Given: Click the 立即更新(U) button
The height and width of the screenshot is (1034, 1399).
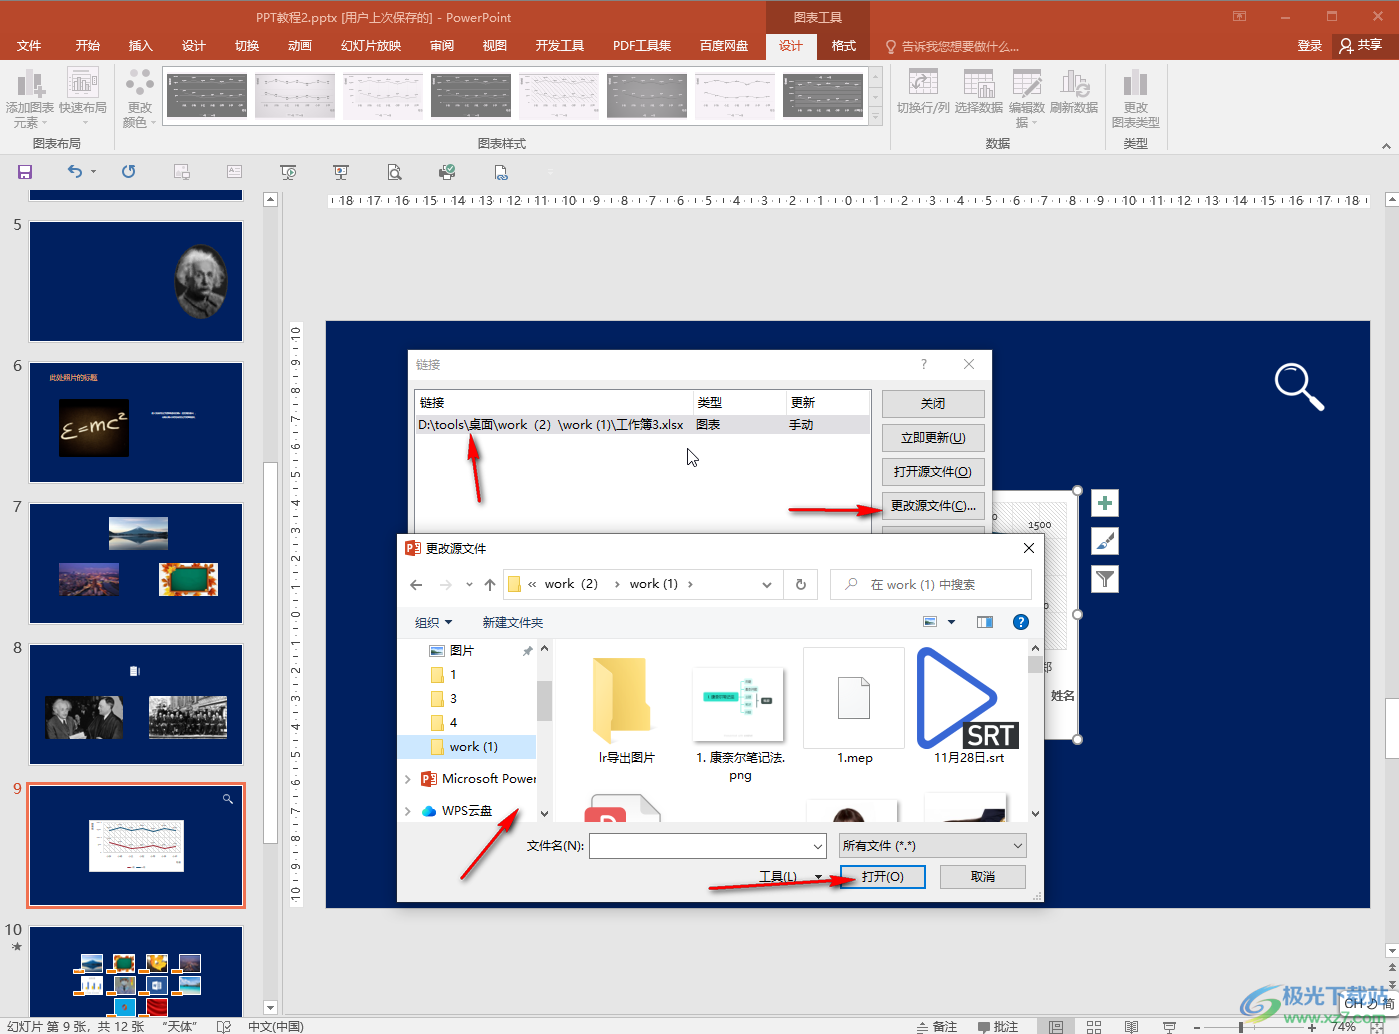Looking at the screenshot, I should tap(933, 438).
